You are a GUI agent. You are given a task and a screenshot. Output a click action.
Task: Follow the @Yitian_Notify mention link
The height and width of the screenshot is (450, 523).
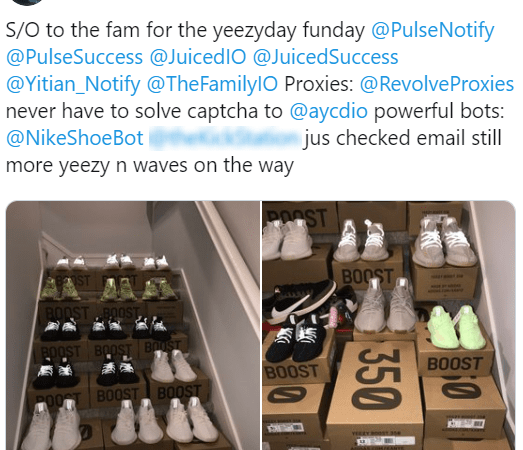pos(73,84)
